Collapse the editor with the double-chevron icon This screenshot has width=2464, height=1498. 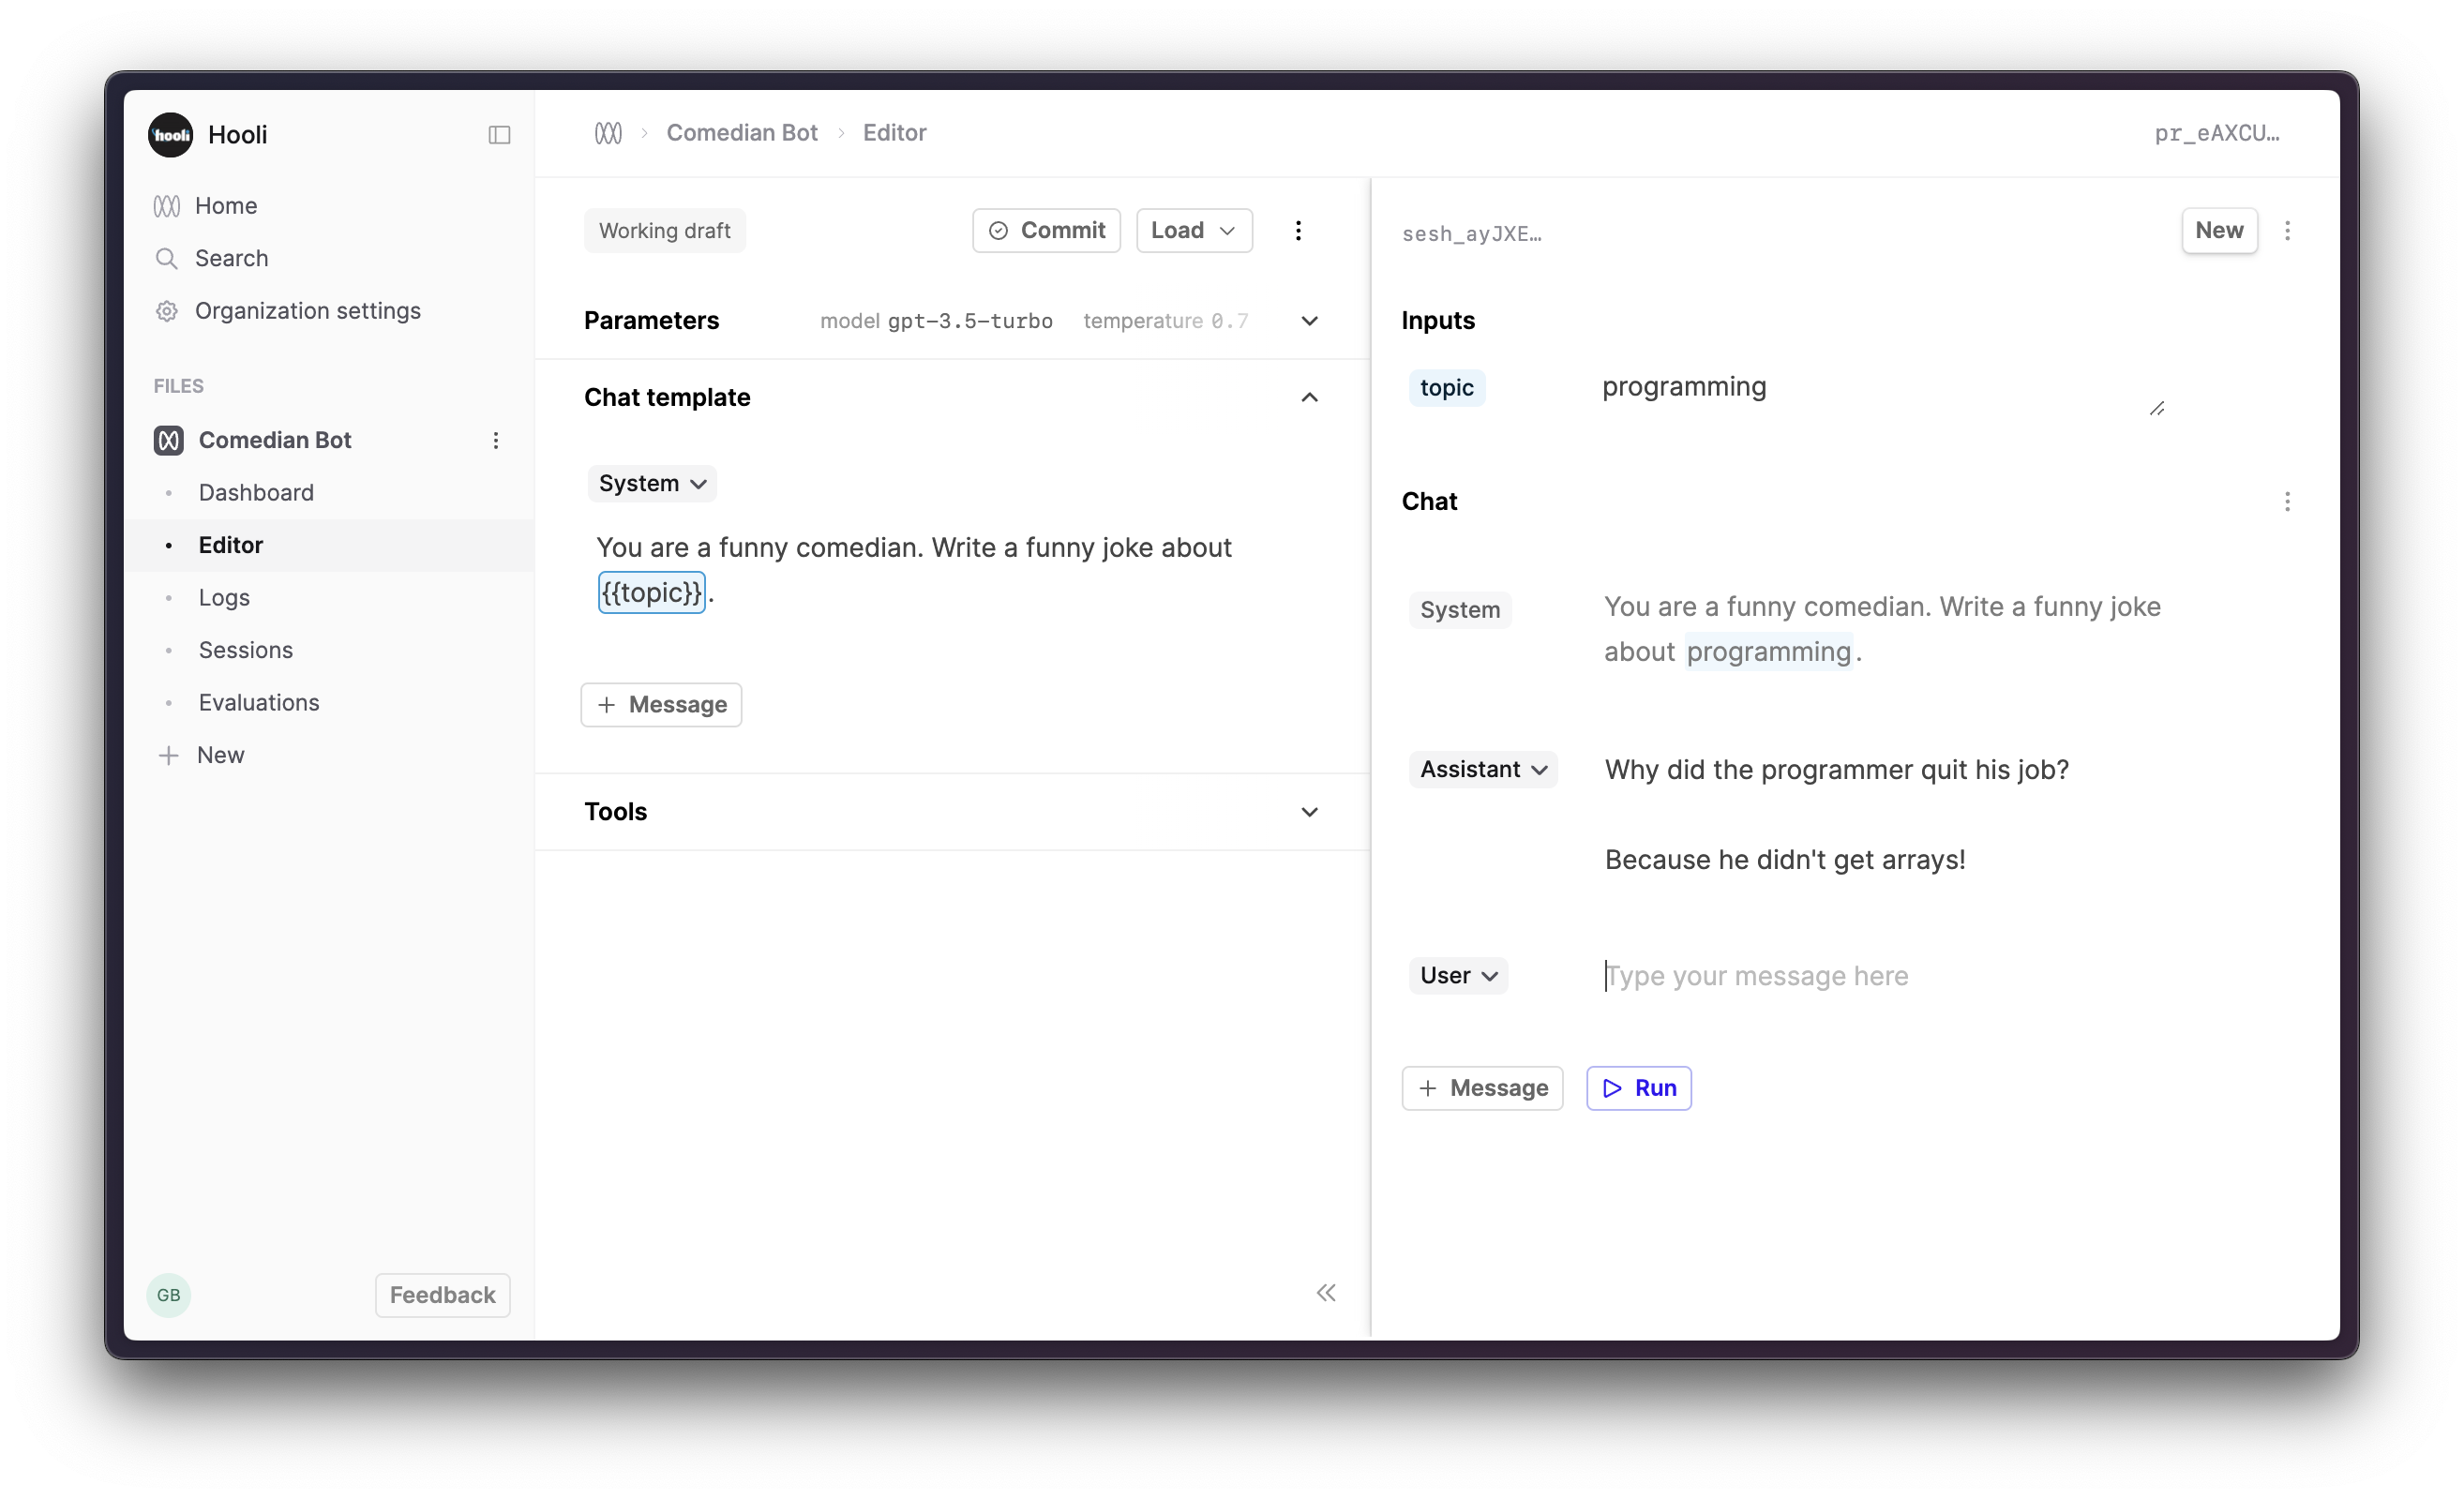click(x=1325, y=1292)
